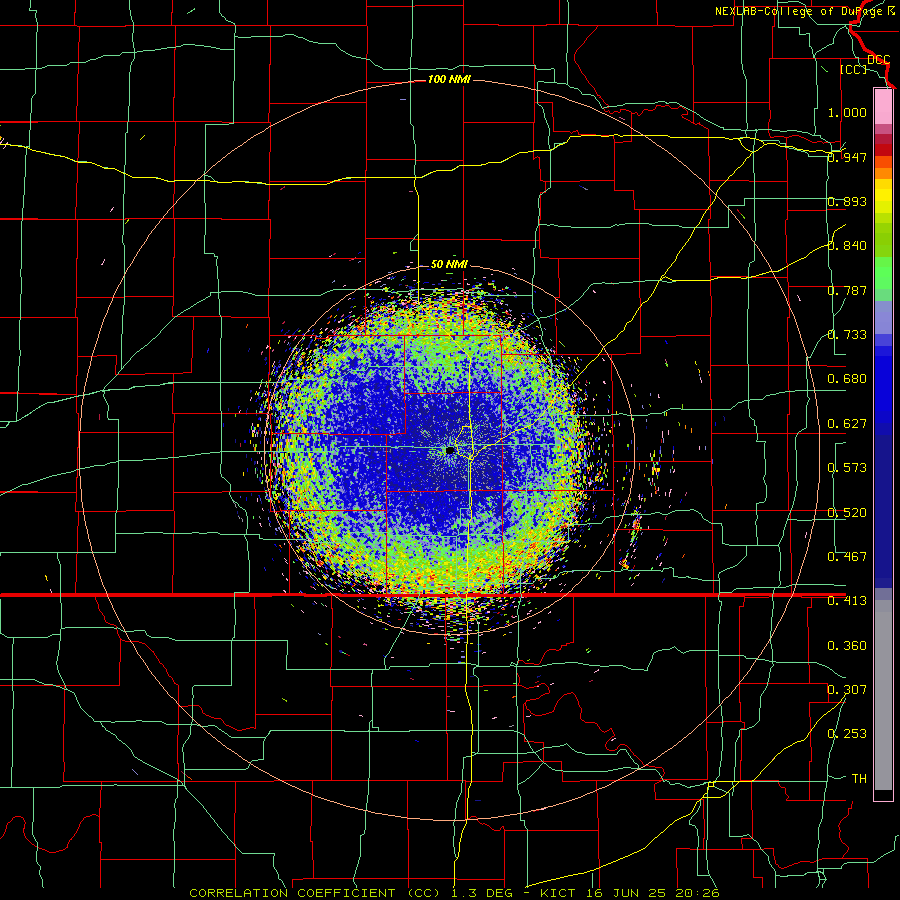Click the 0.733 legend value
Image resolution: width=900 pixels, height=900 pixels.
click(x=847, y=335)
